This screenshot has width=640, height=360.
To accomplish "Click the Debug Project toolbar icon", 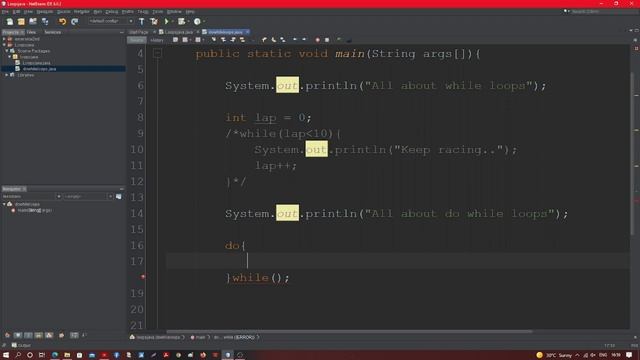I will point(181,21).
